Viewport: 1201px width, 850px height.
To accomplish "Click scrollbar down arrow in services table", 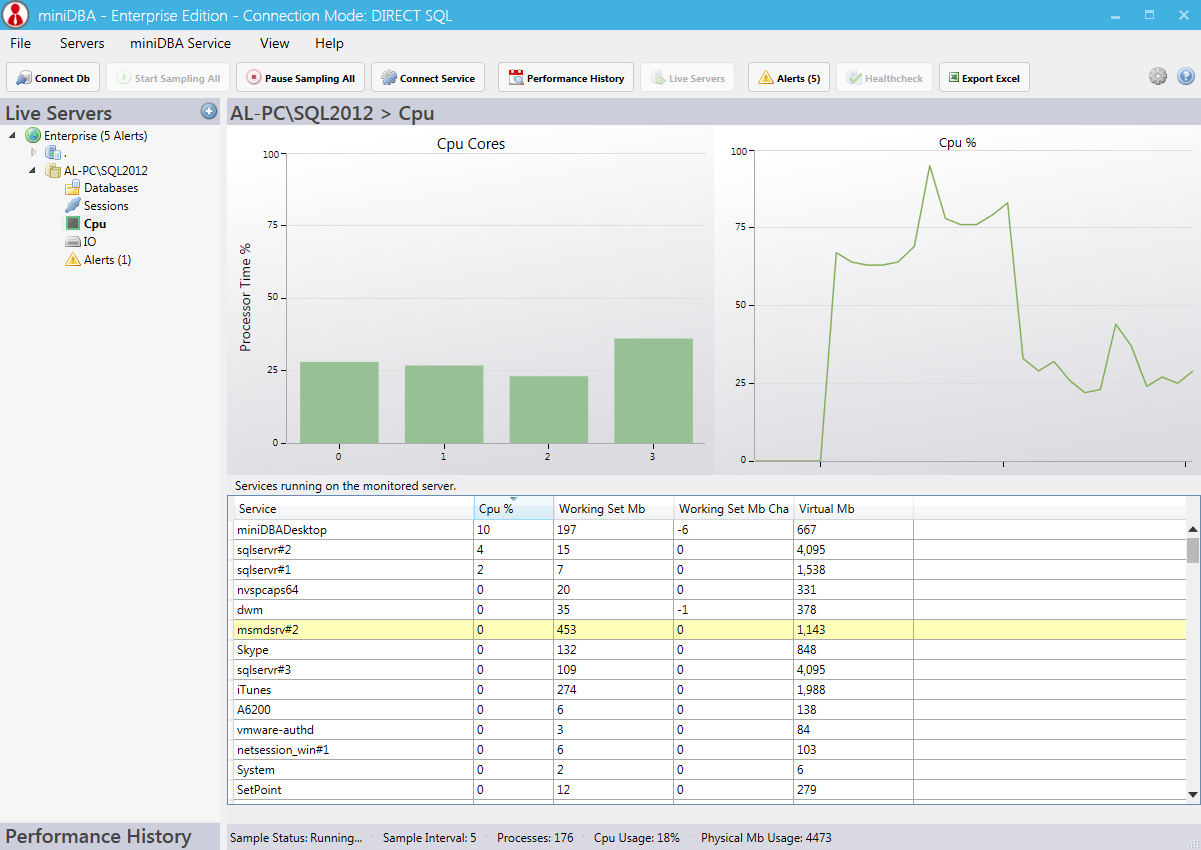I will [1192, 794].
